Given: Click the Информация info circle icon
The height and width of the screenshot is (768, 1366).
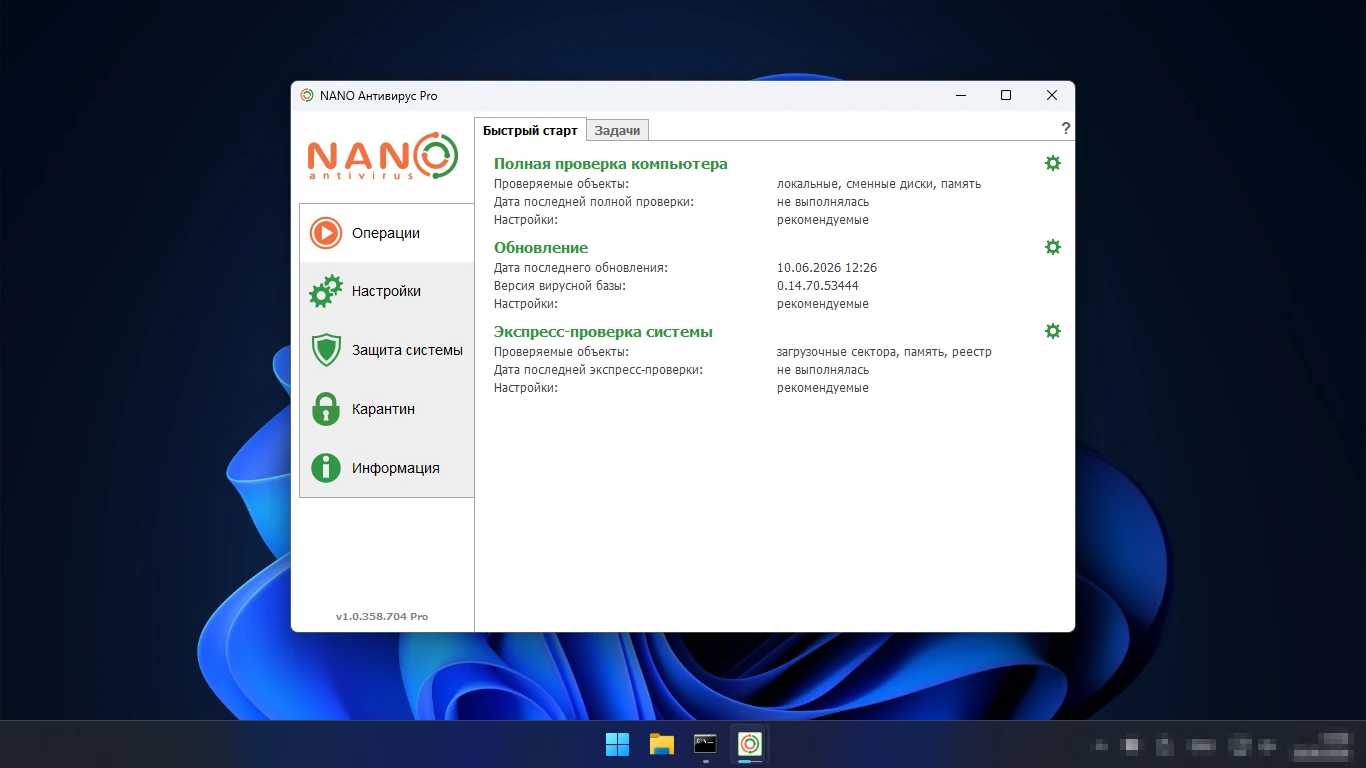Looking at the screenshot, I should [326, 468].
